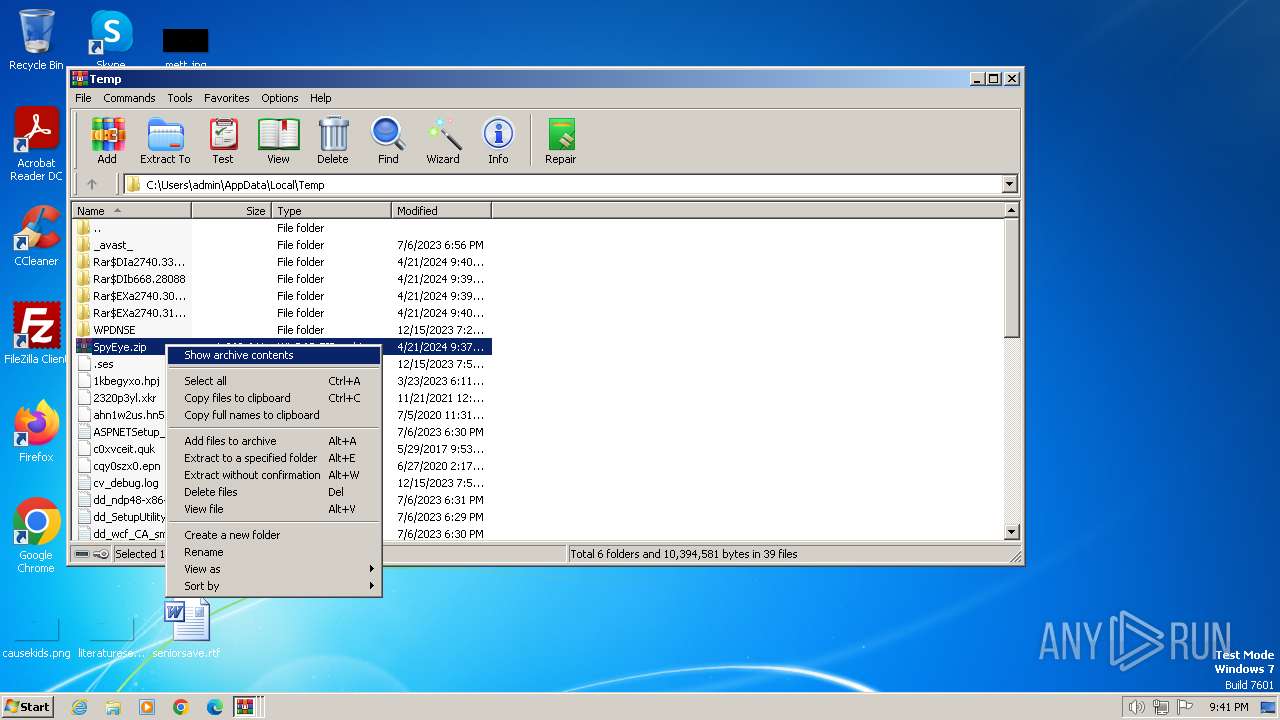Sort by Modified column header

coord(441,211)
